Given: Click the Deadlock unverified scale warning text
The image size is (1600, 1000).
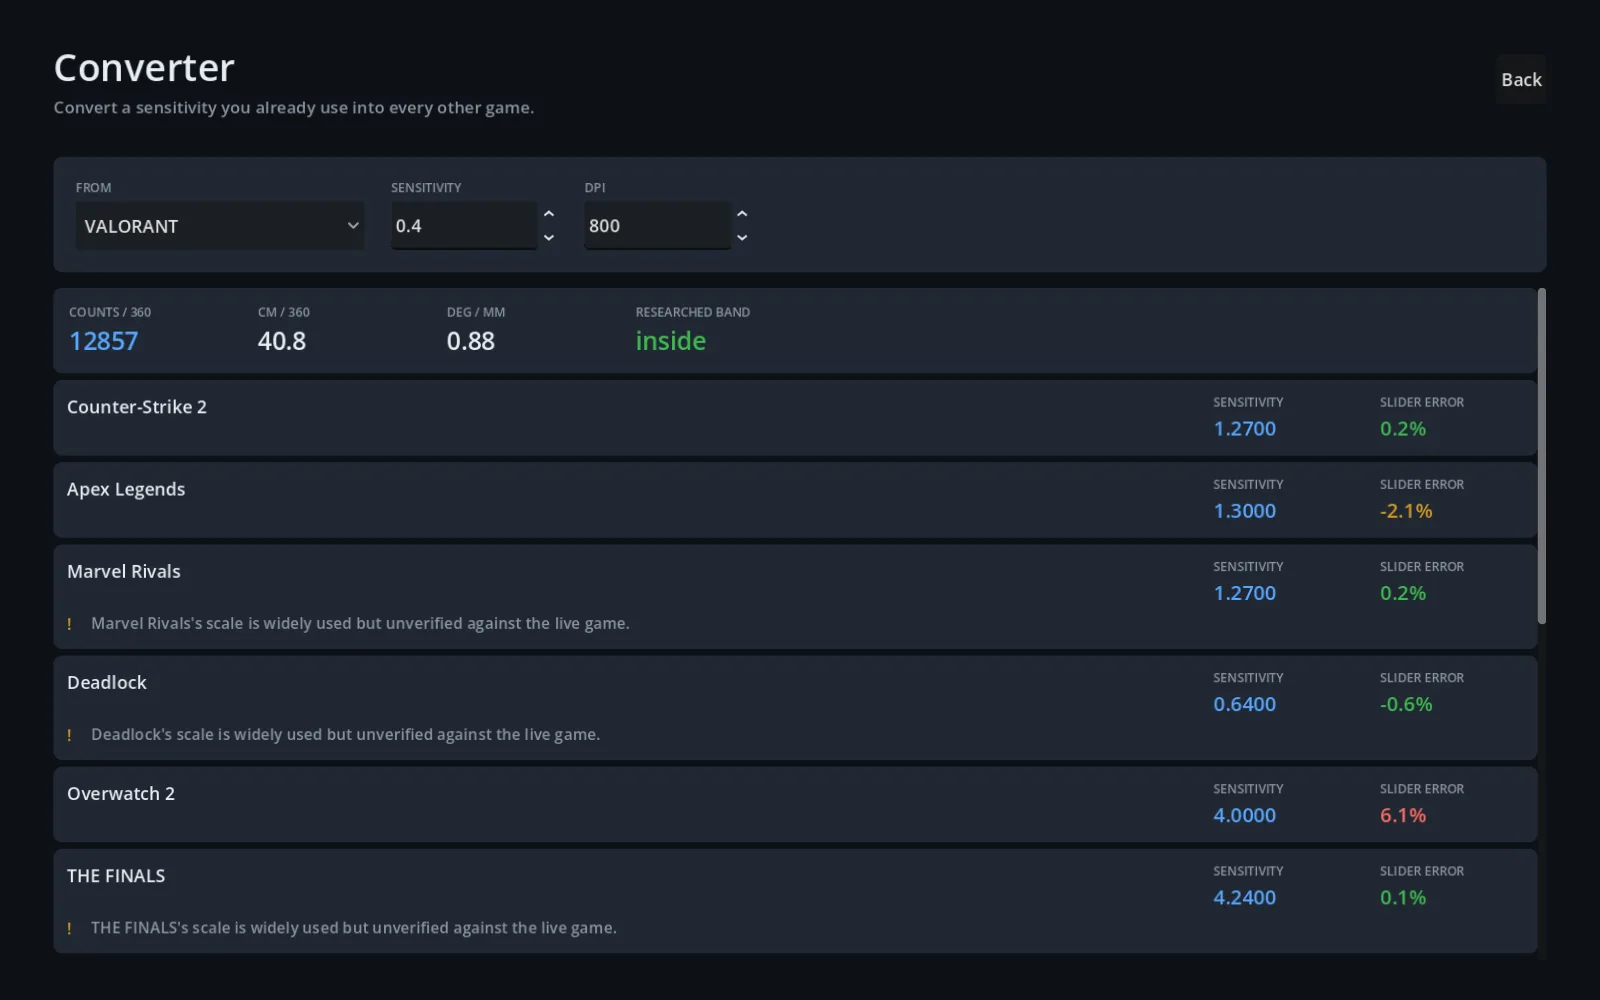Looking at the screenshot, I should (x=345, y=735).
